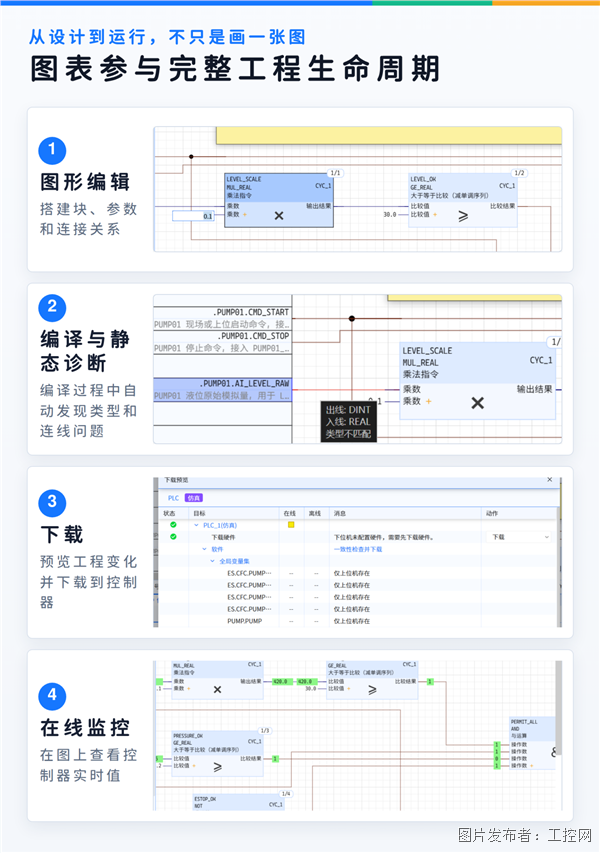Viewport: 600px width, 853px height.
Task: Click the purple 仿真 tag
Action: 194,498
